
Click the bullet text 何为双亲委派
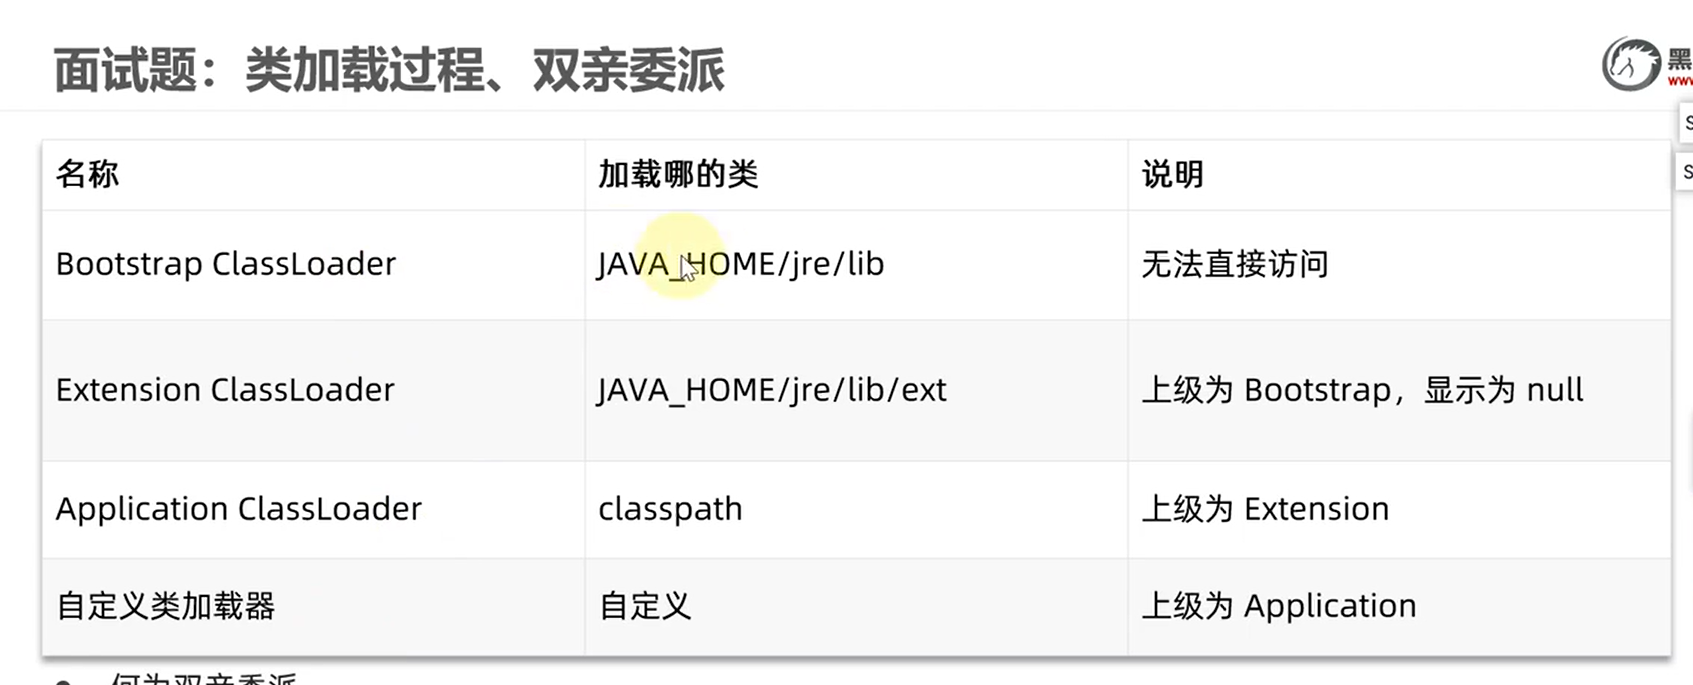coord(203,679)
